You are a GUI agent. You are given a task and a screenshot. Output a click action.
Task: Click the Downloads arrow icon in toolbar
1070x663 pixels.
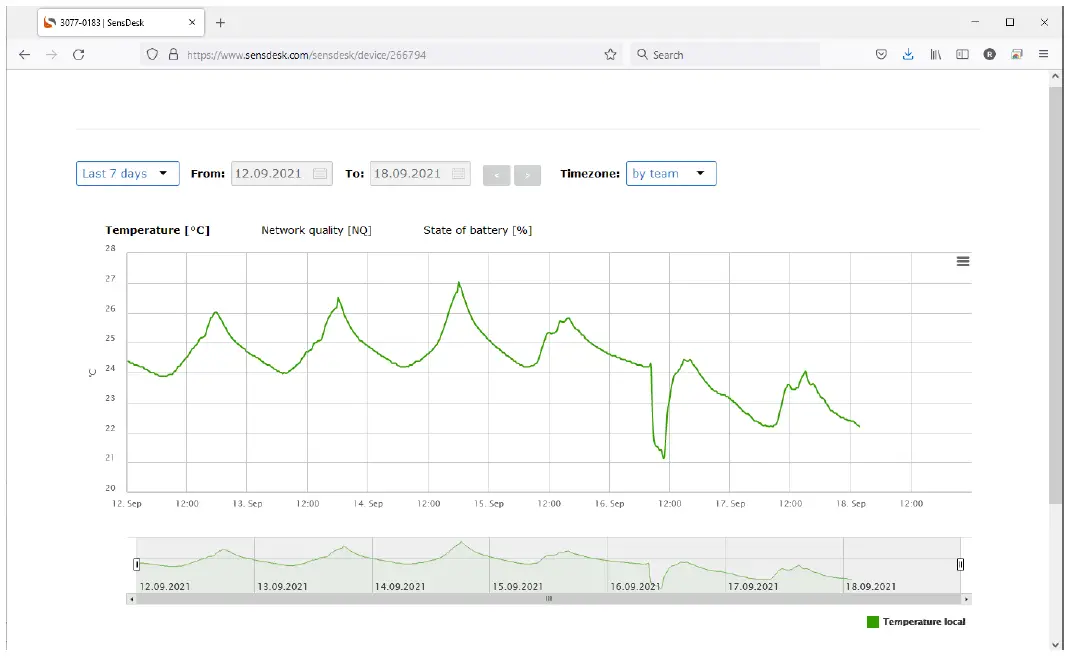coord(908,55)
